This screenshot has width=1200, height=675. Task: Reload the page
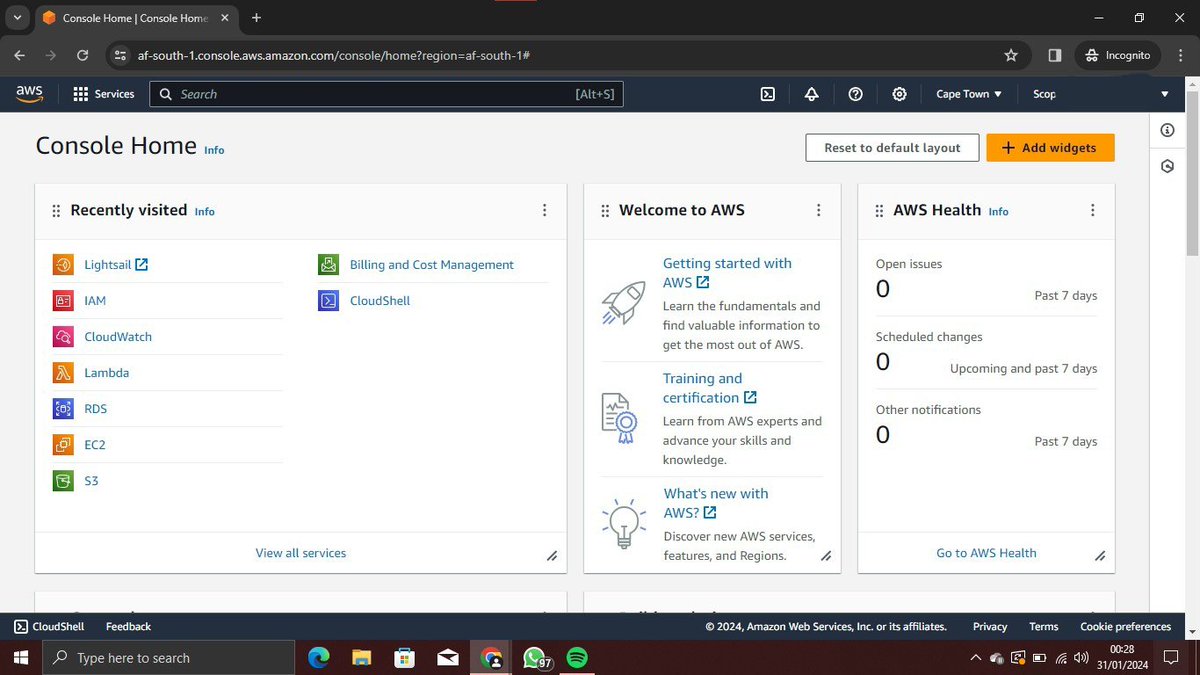(x=82, y=55)
